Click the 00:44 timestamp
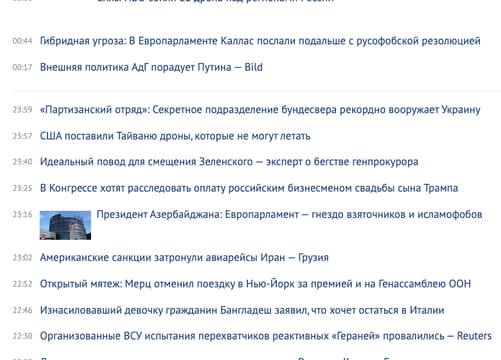 (22, 41)
